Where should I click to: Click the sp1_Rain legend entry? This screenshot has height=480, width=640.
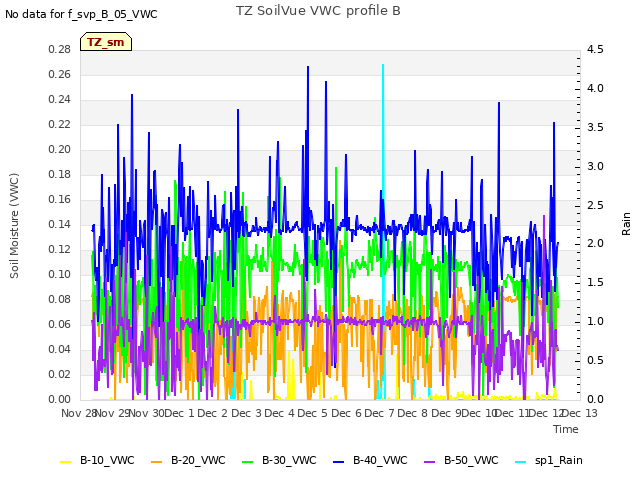549,461
